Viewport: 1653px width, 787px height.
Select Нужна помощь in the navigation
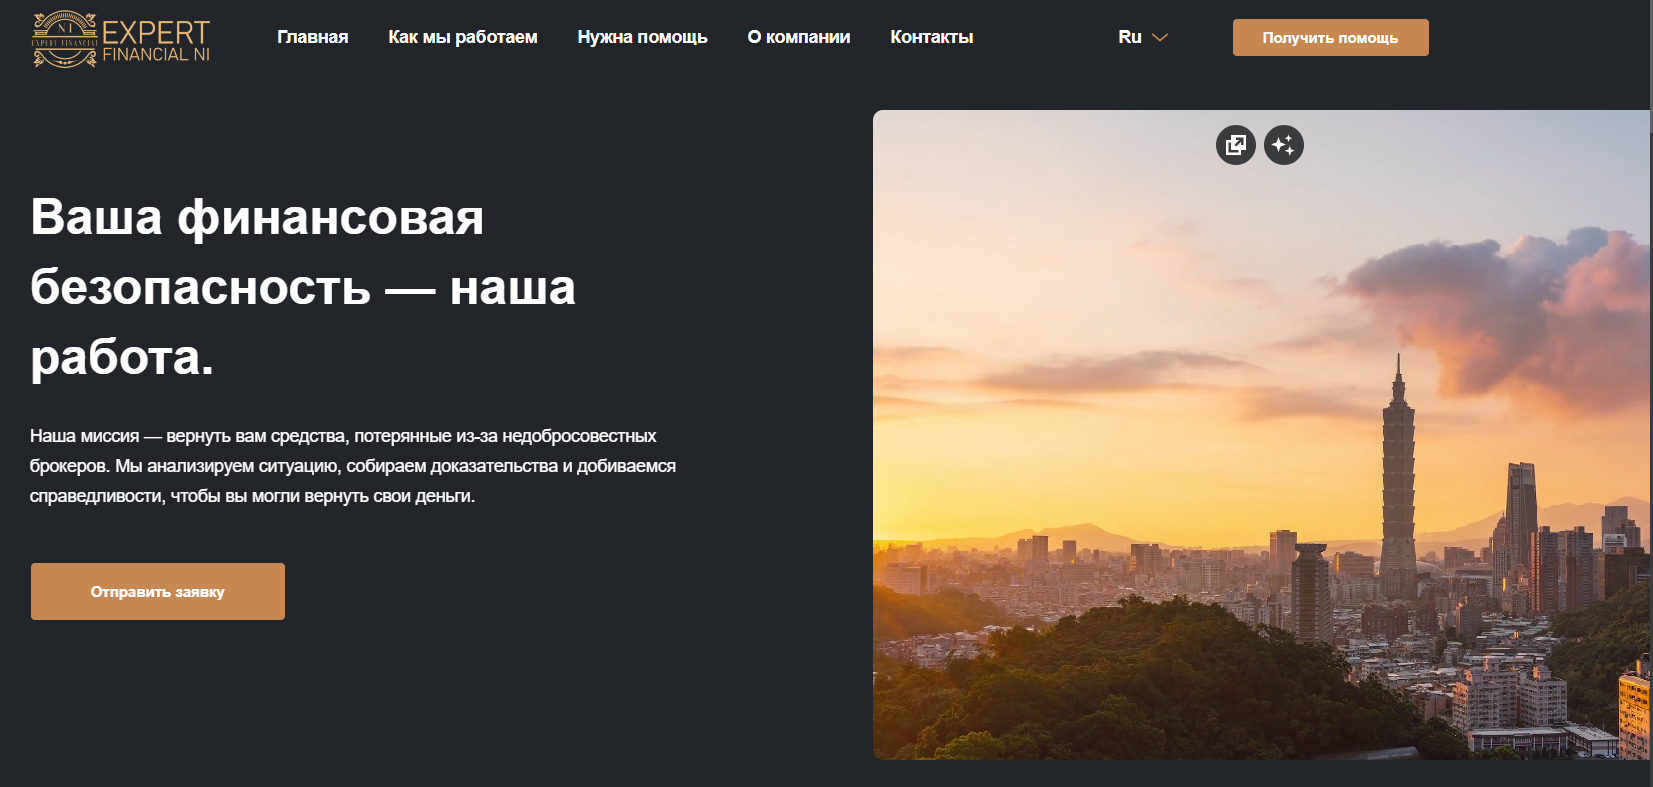642,37
